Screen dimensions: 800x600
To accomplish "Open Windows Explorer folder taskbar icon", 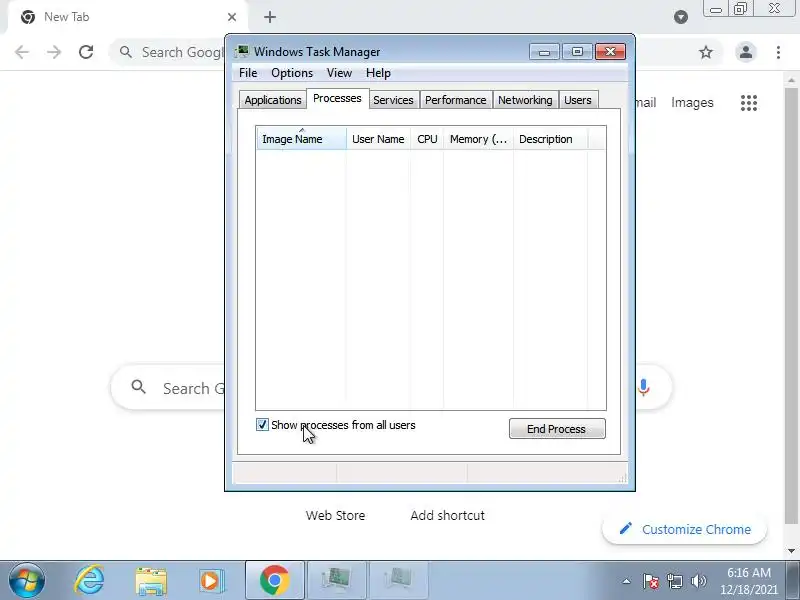I will point(151,581).
